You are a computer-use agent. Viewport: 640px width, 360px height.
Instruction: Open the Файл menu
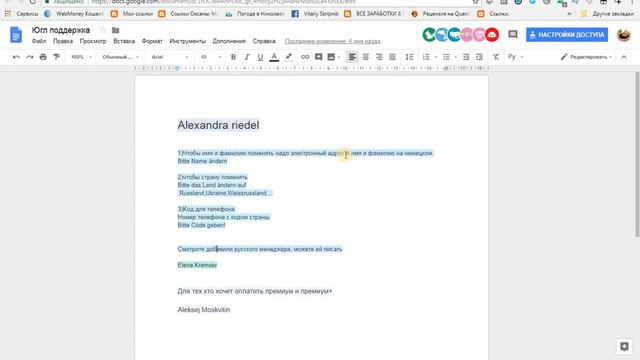pyautogui.click(x=39, y=41)
